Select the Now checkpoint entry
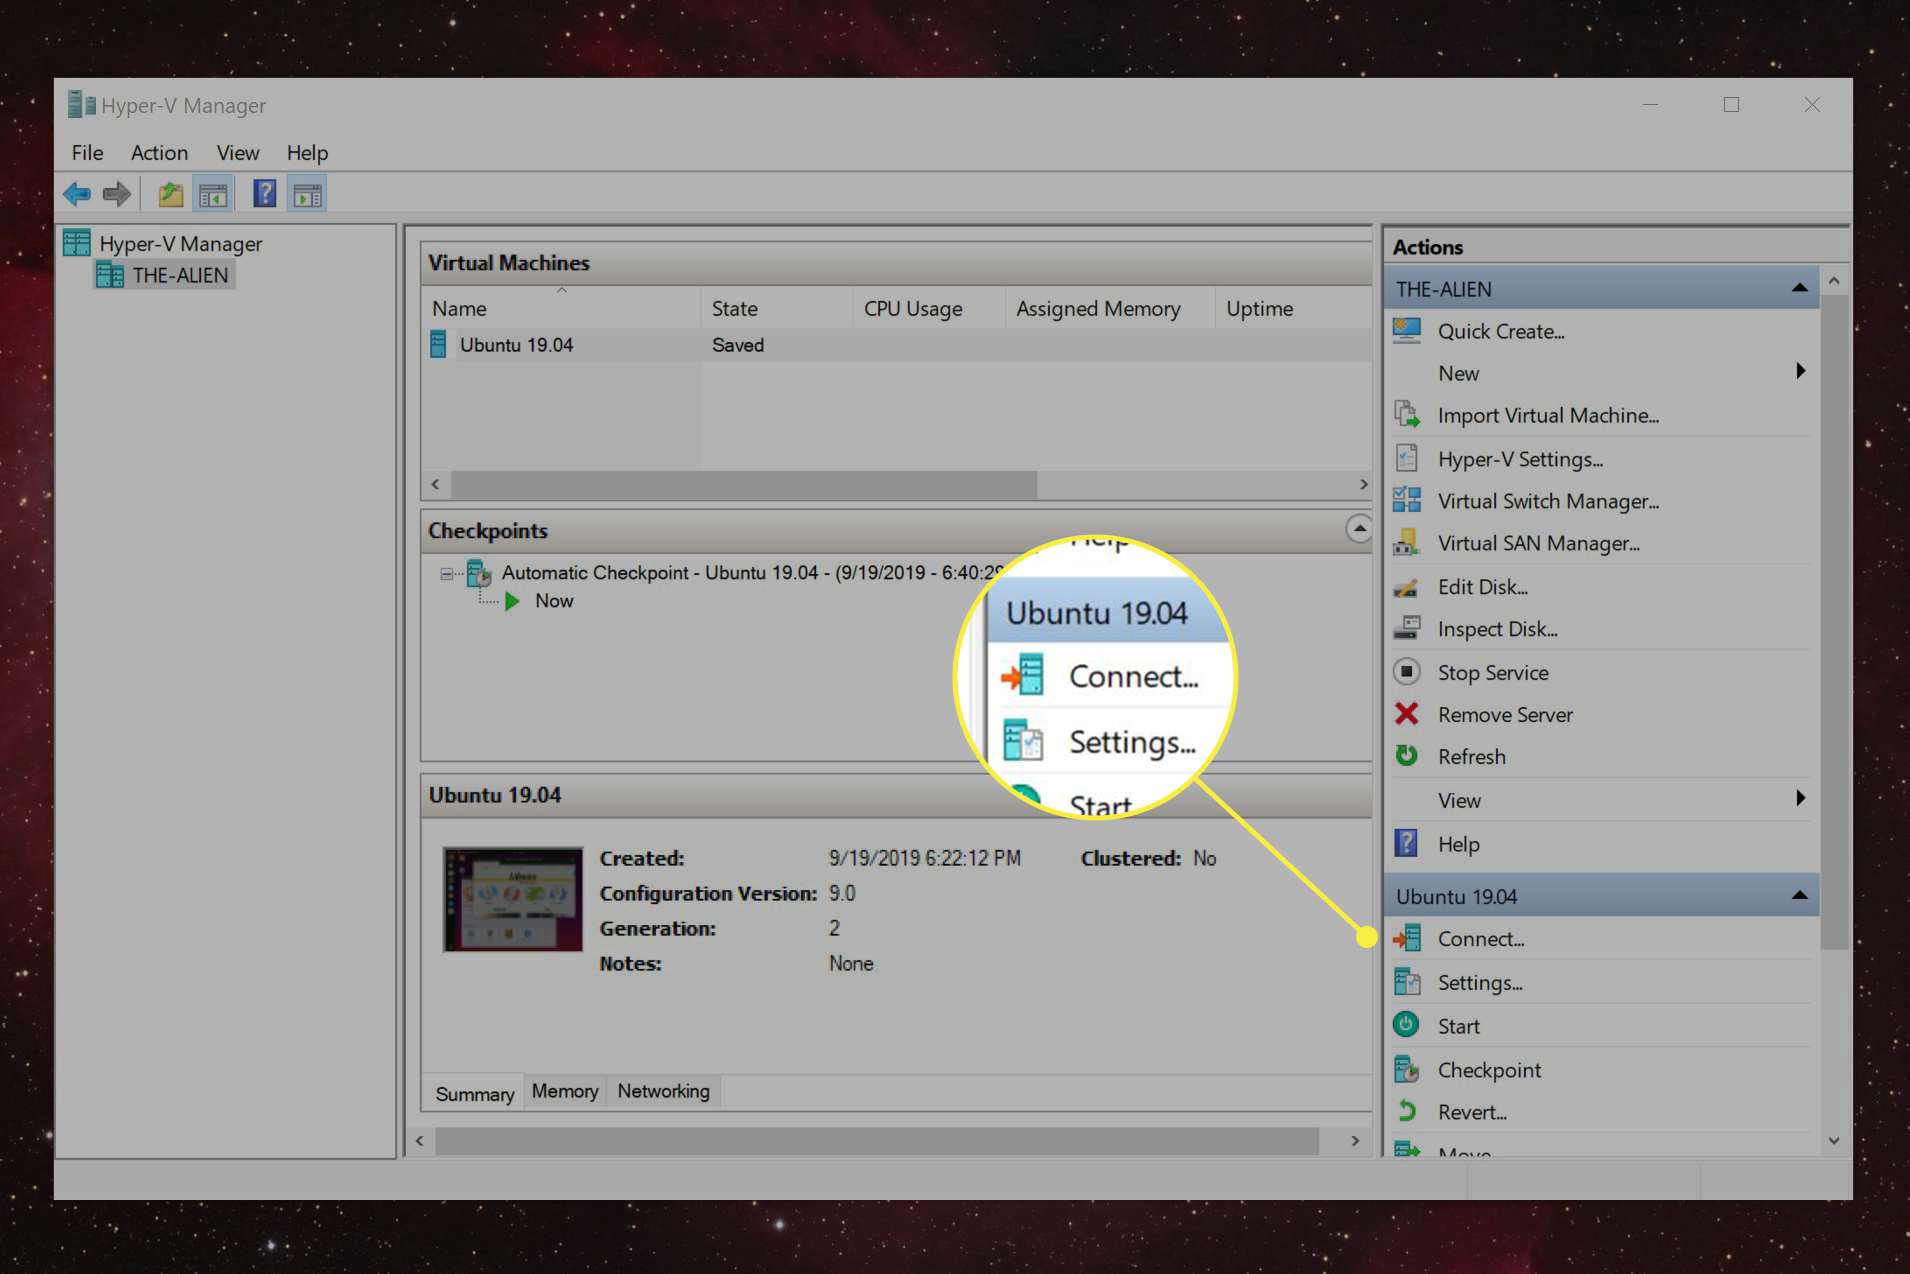The height and width of the screenshot is (1274, 1910). pos(554,601)
